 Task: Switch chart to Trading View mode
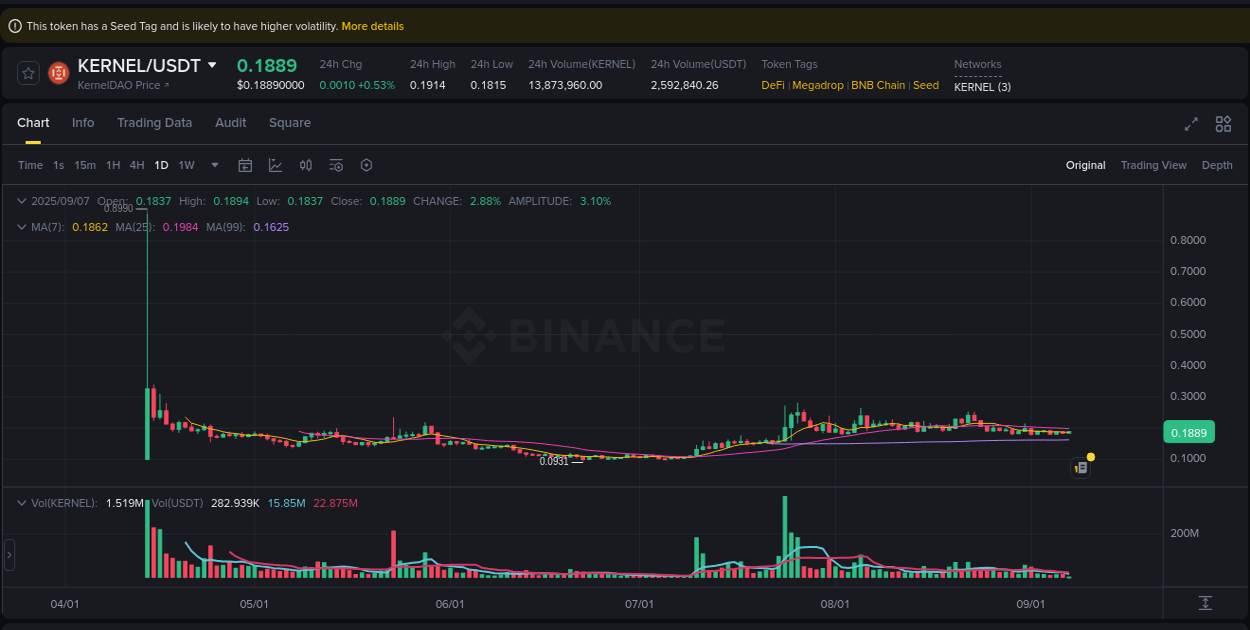pos(1153,165)
